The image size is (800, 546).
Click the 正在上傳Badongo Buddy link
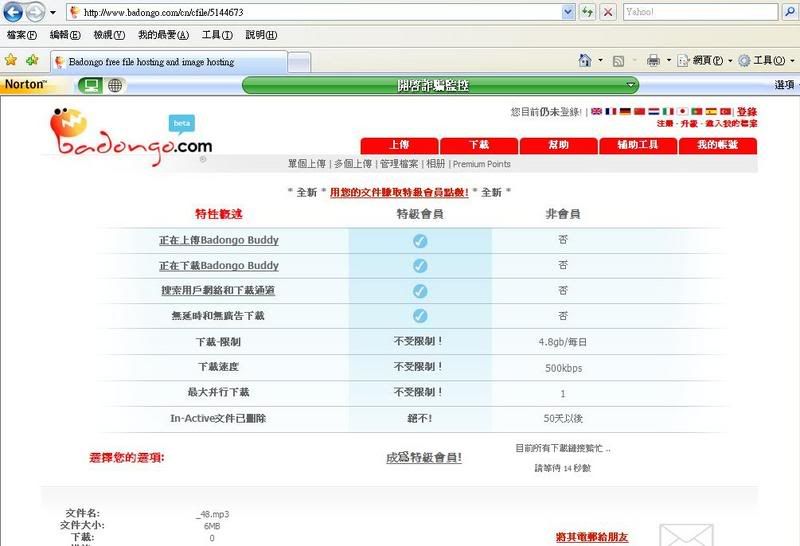pyautogui.click(x=219, y=240)
